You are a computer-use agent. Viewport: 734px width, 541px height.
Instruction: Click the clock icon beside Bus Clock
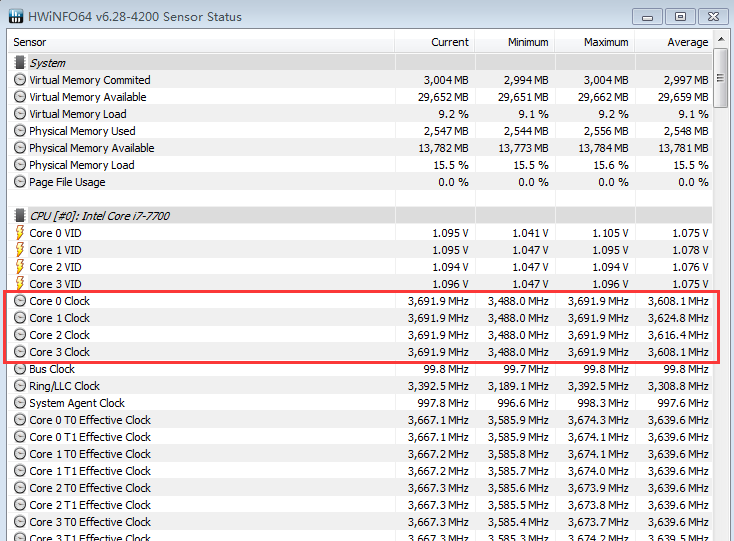coord(20,369)
